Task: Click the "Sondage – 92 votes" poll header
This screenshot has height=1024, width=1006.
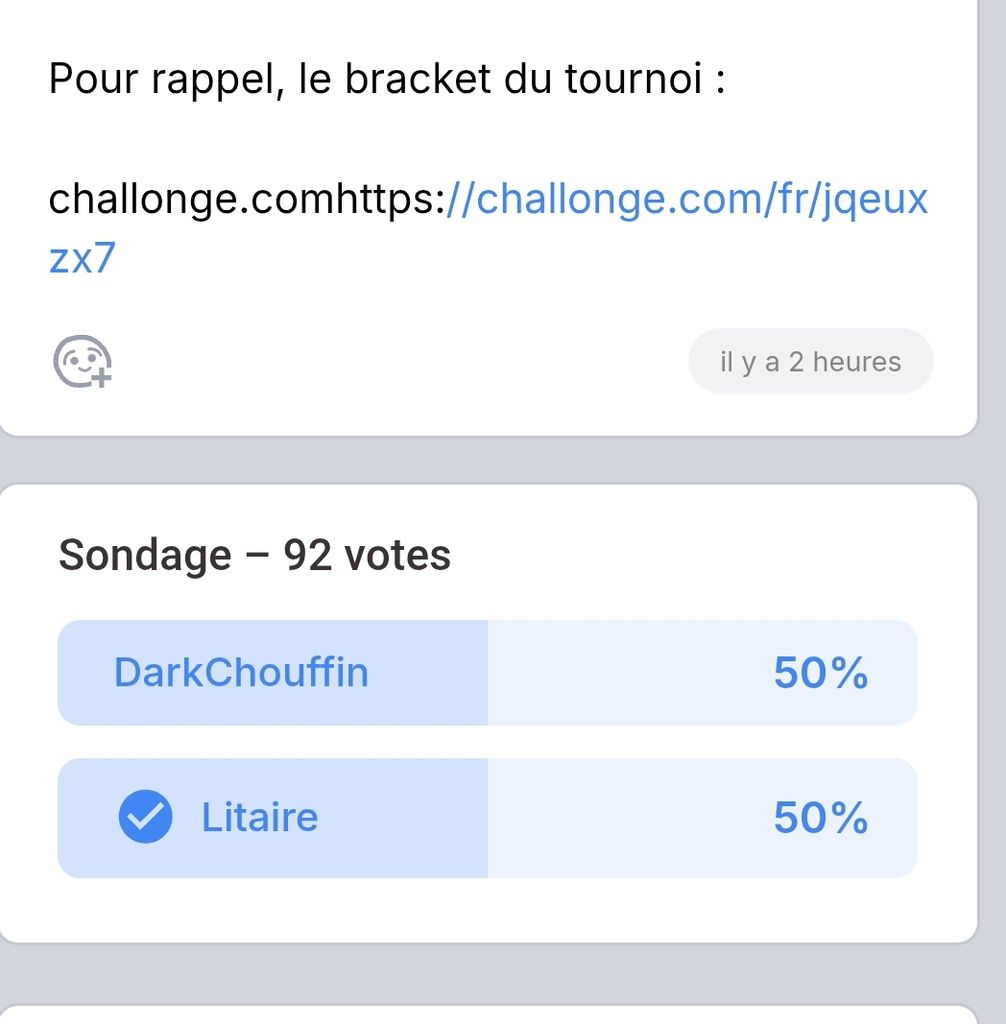Action: click(x=254, y=554)
